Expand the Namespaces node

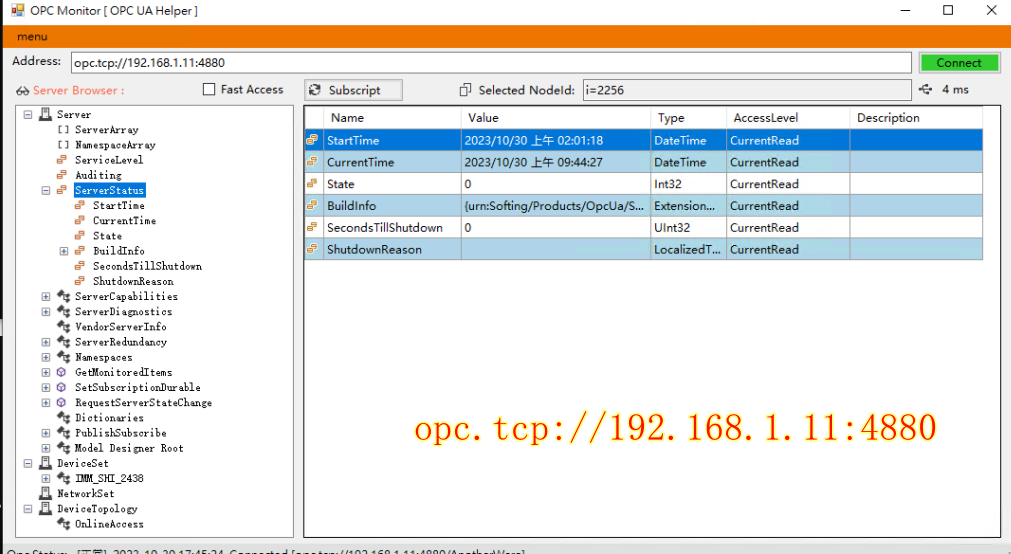46,357
